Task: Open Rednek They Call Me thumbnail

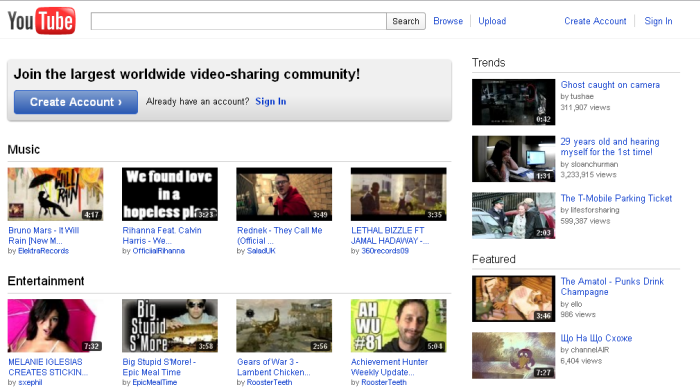Action: click(x=284, y=194)
